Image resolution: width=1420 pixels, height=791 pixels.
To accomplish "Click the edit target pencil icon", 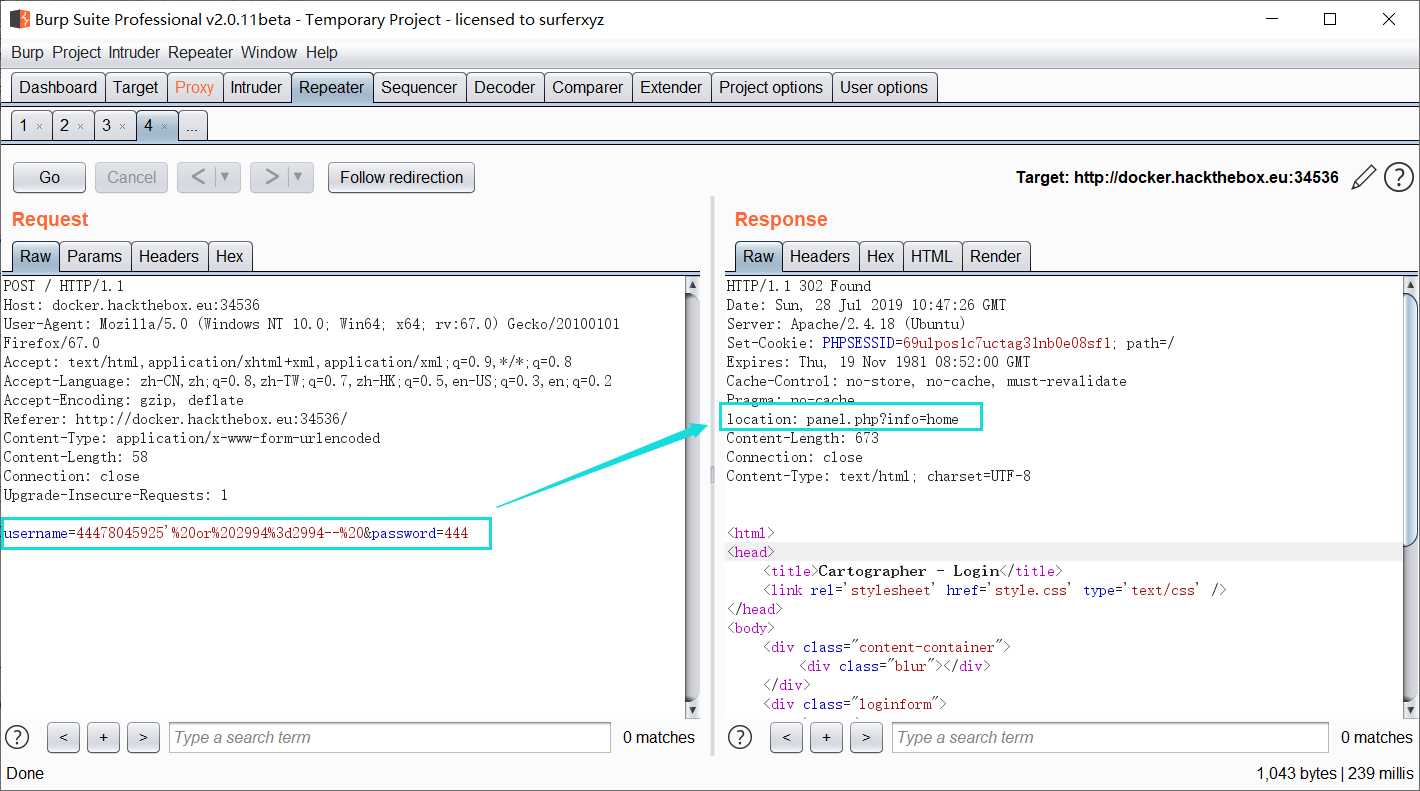I will click(1363, 178).
